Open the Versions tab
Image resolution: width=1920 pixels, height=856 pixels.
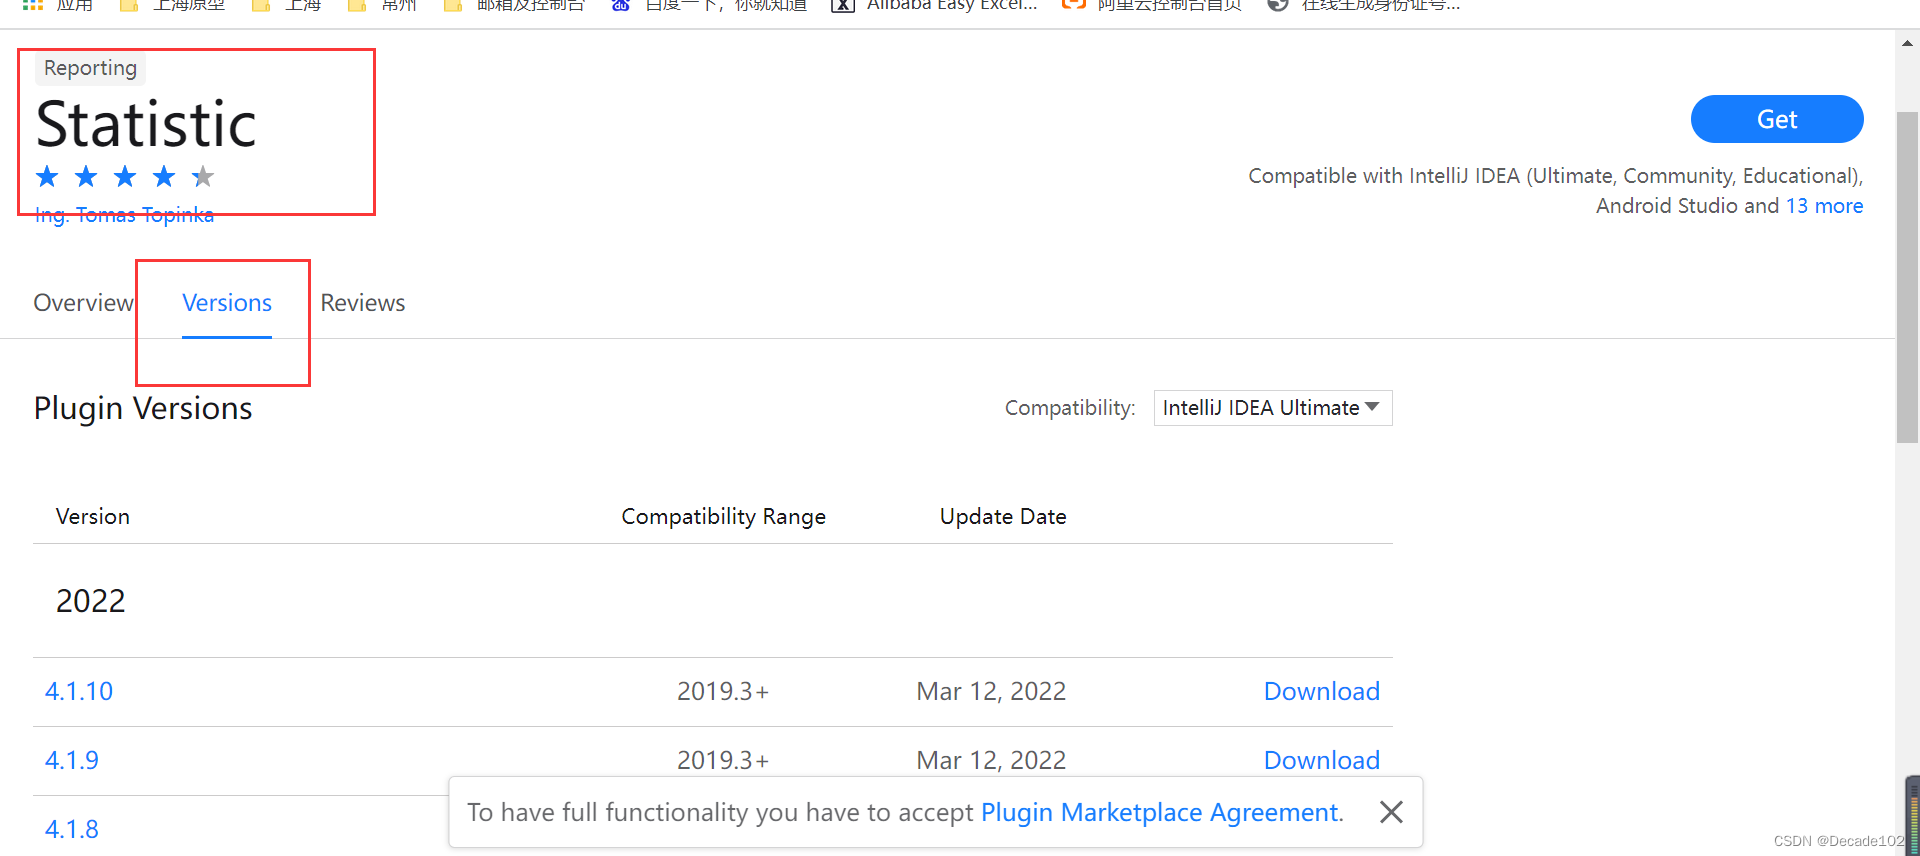click(227, 303)
